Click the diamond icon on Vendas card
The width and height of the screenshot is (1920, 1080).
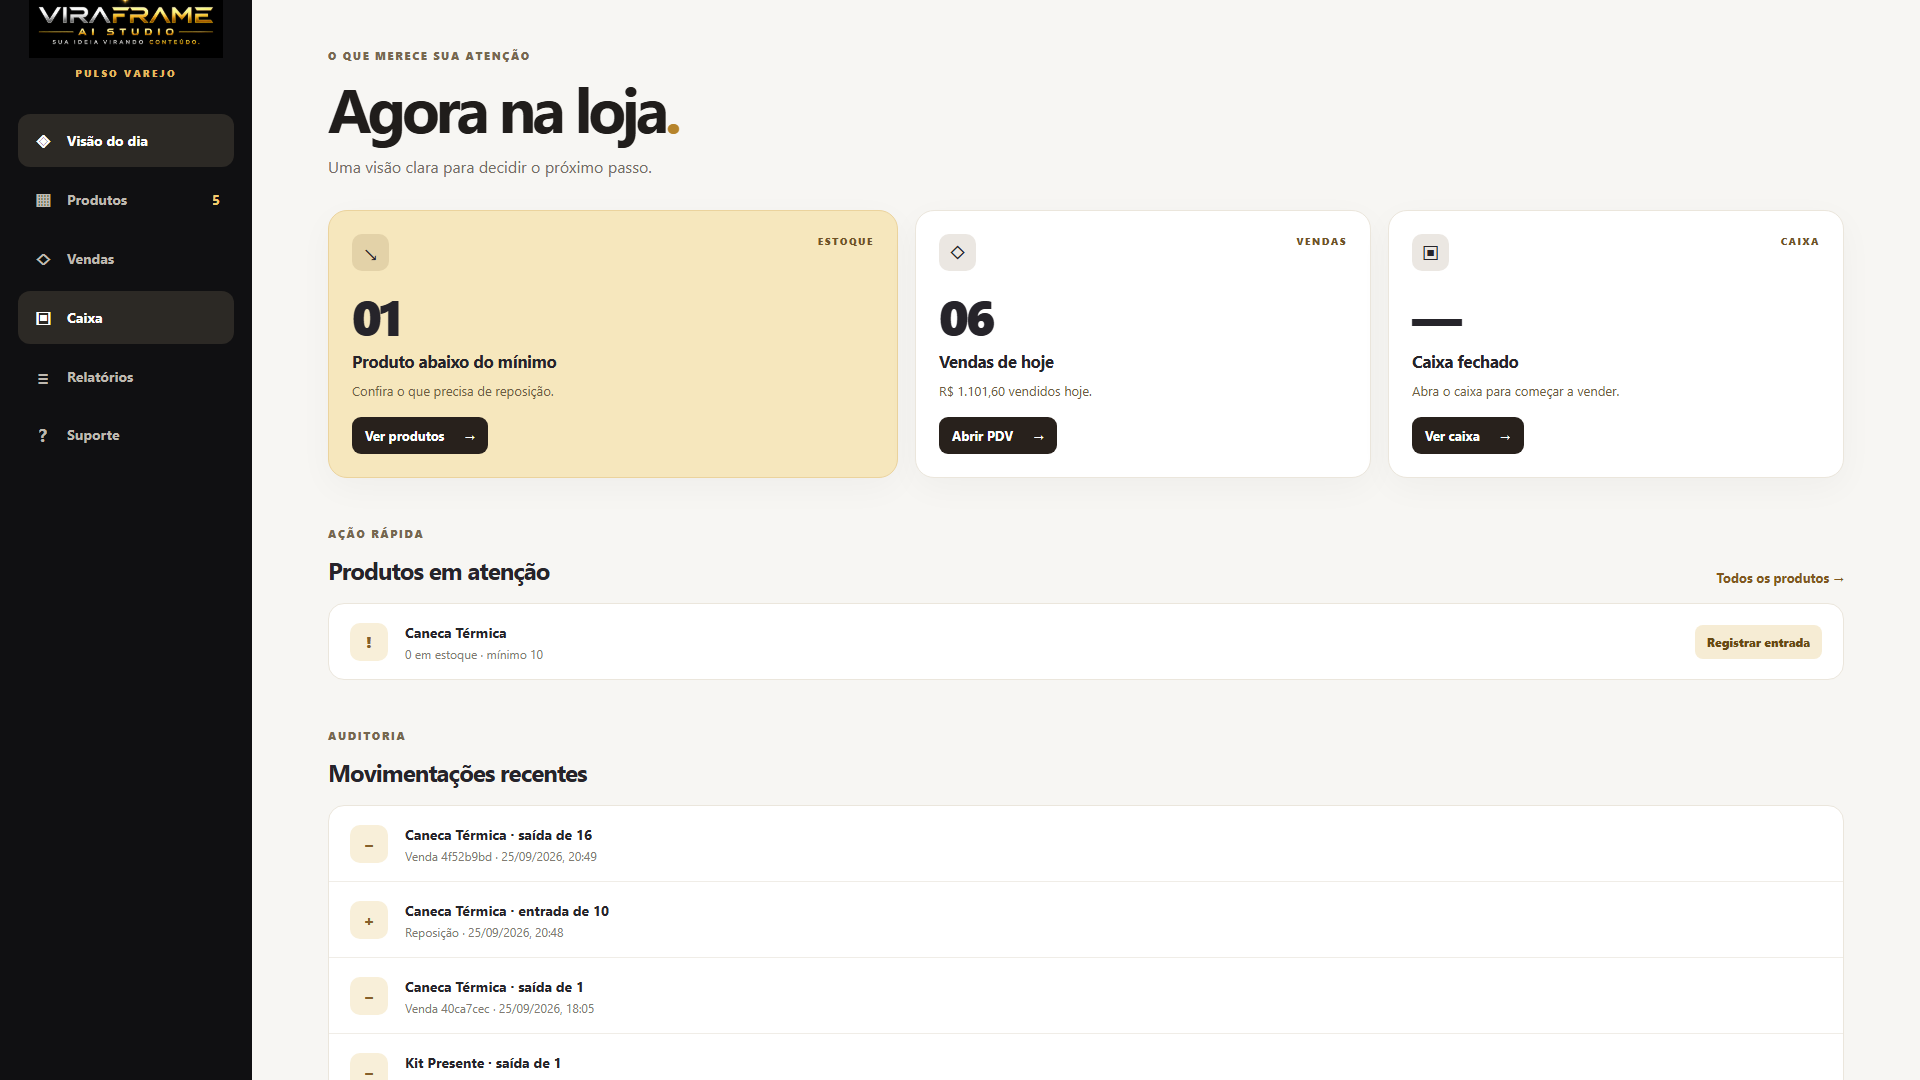(x=957, y=253)
